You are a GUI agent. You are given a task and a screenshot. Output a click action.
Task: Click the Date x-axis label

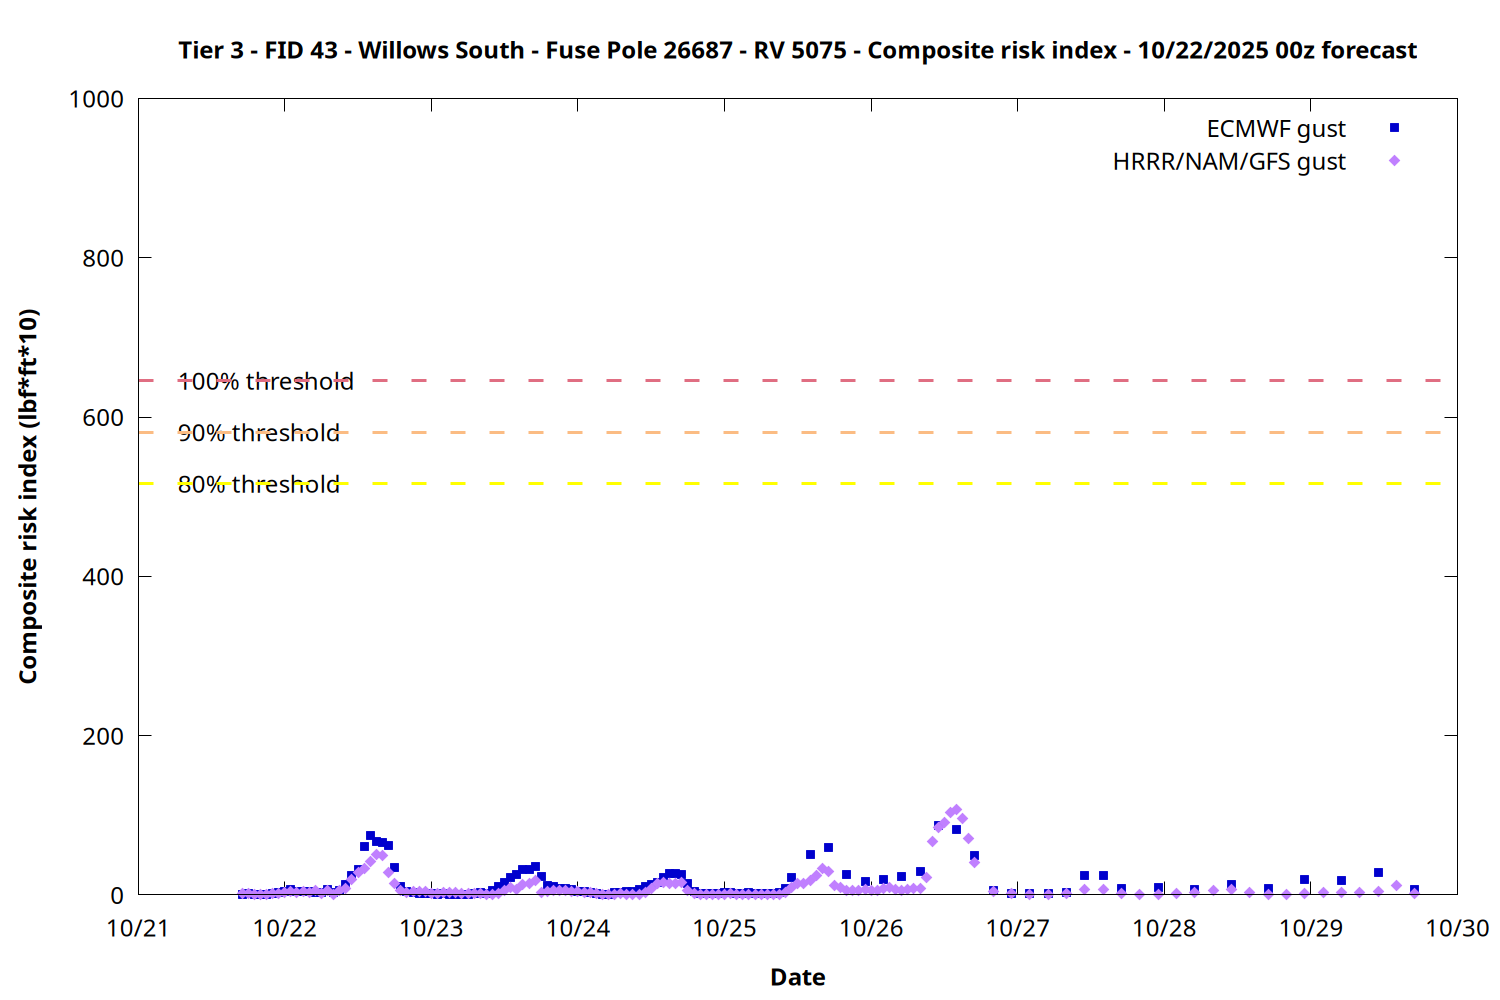(797, 977)
